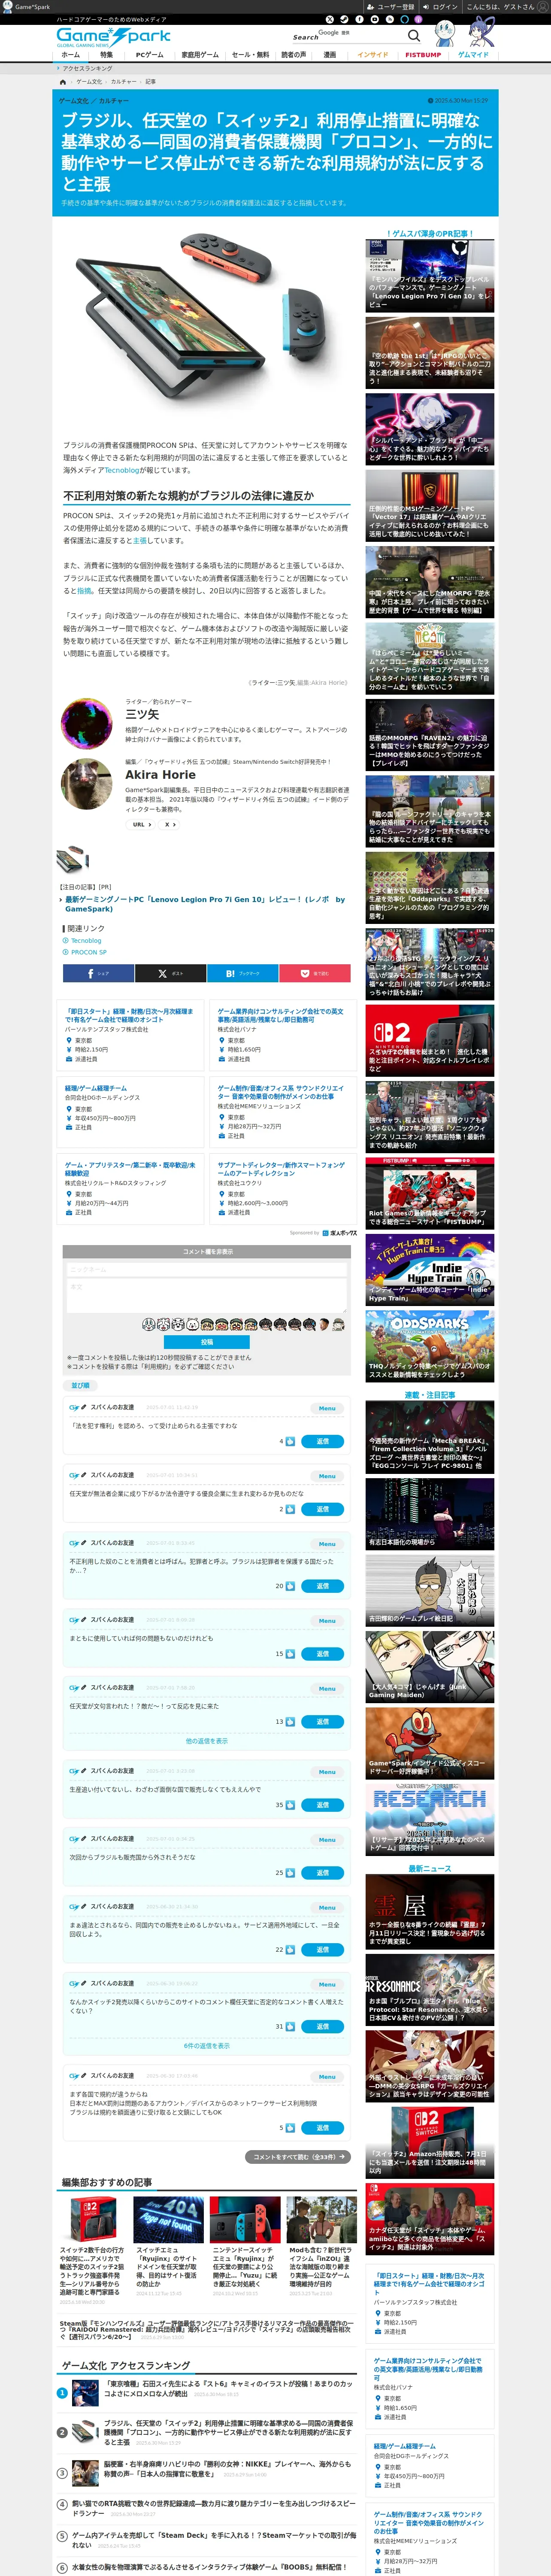Expand 他の返信を表示 under 13-like comment
This screenshot has width=551, height=2576.
[206, 1741]
